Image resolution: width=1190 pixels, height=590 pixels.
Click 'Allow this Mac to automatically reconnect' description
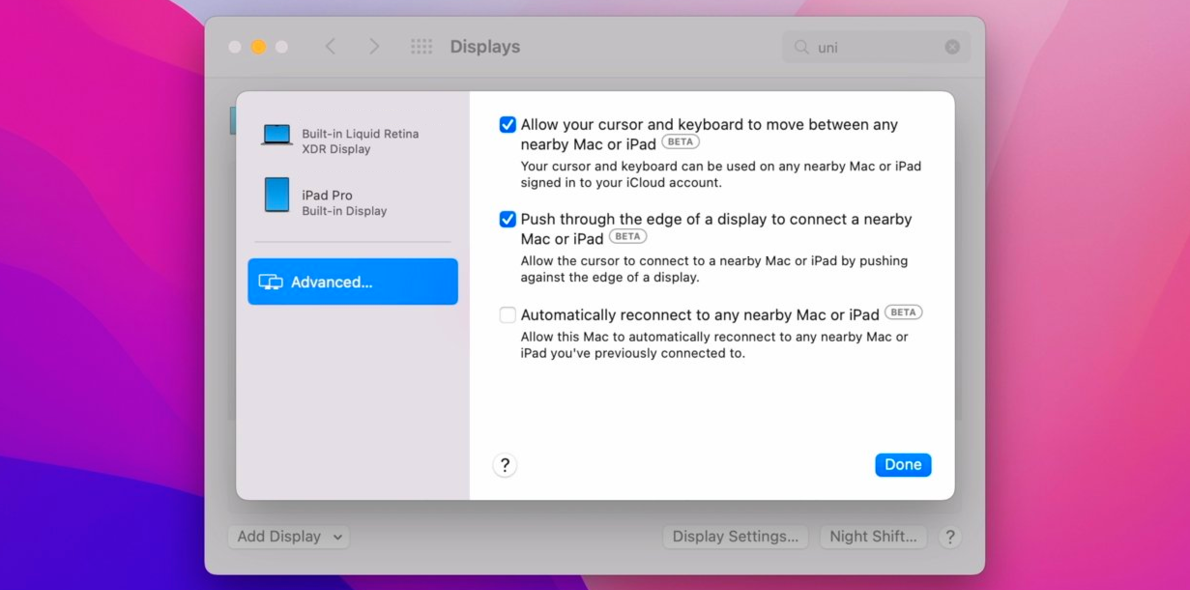point(714,345)
